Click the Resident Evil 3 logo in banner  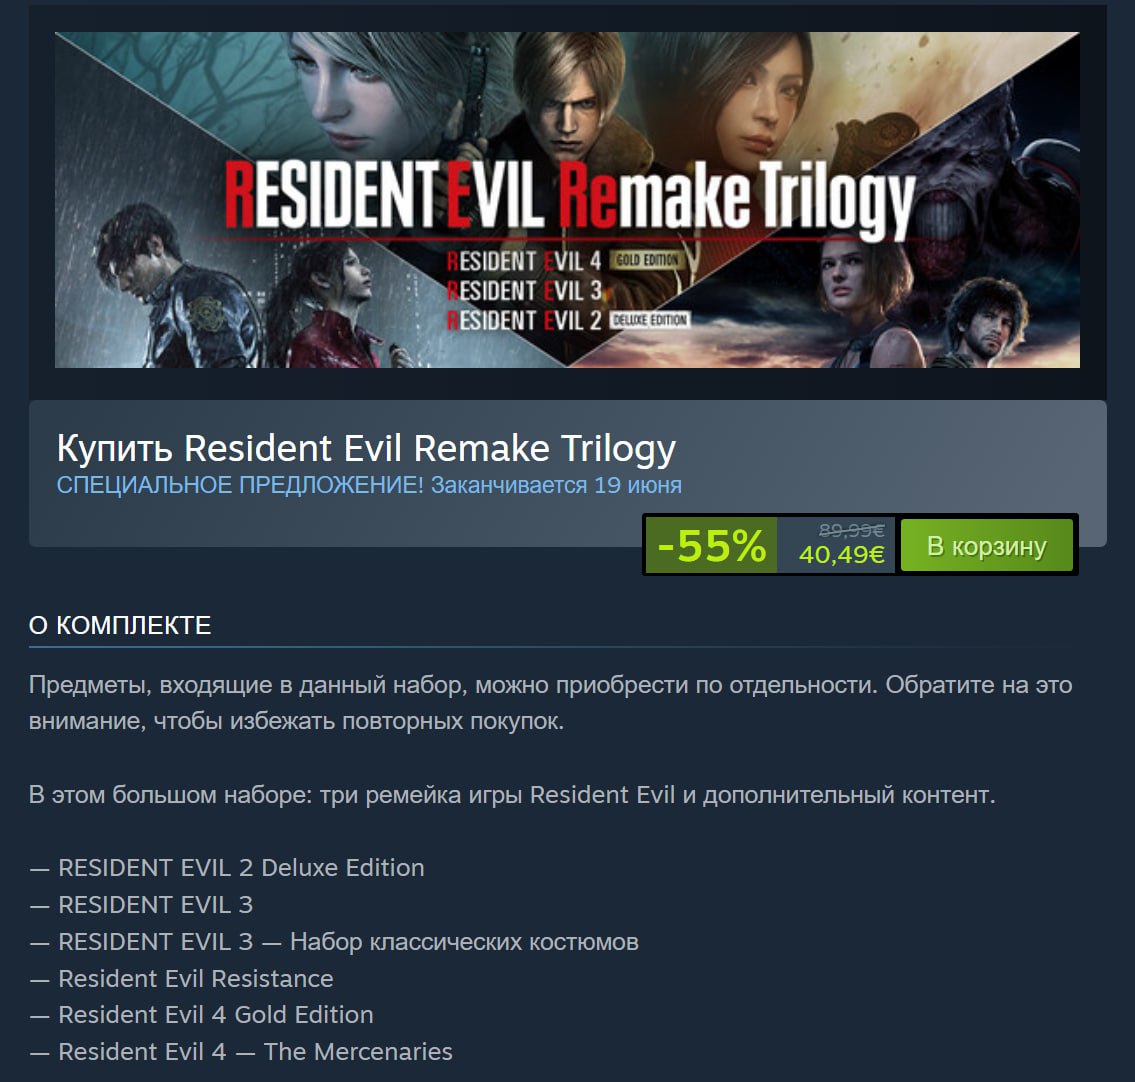[x=524, y=290]
